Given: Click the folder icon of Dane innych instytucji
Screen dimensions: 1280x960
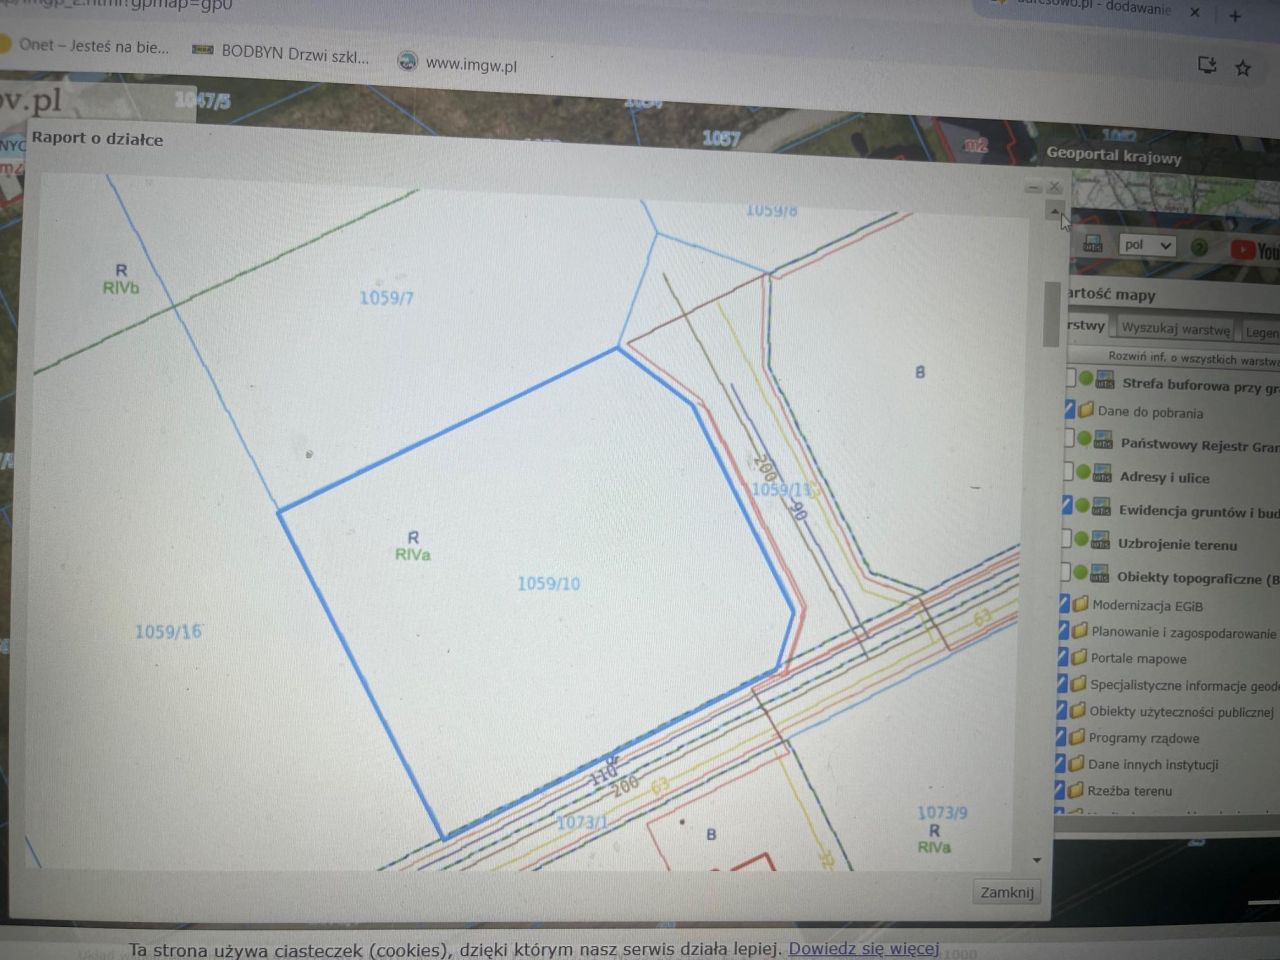Looking at the screenshot, I should (x=1076, y=763).
